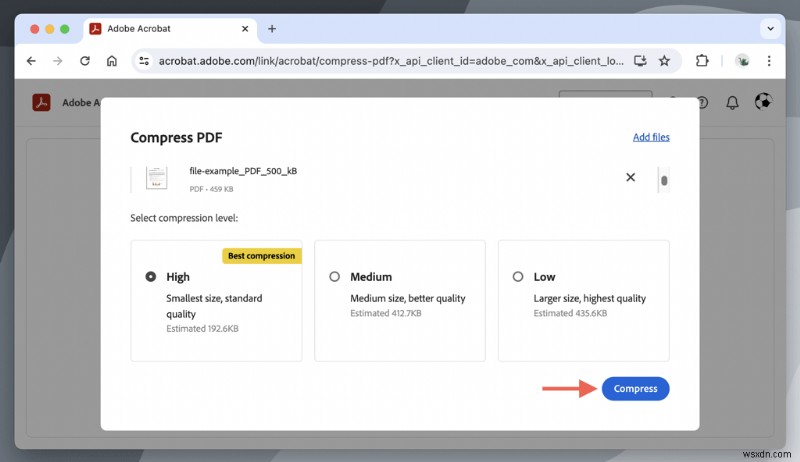This screenshot has width=800, height=462.
Task: Reload the page with refresh icon
Action: click(x=85, y=61)
